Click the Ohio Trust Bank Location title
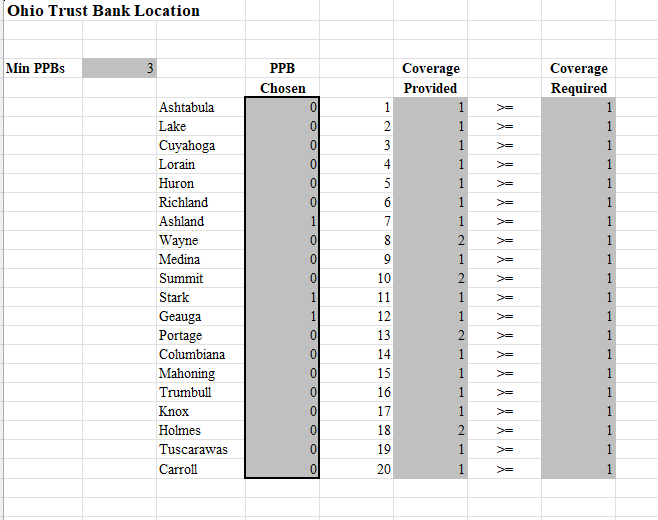This screenshot has width=658, height=520. point(103,11)
